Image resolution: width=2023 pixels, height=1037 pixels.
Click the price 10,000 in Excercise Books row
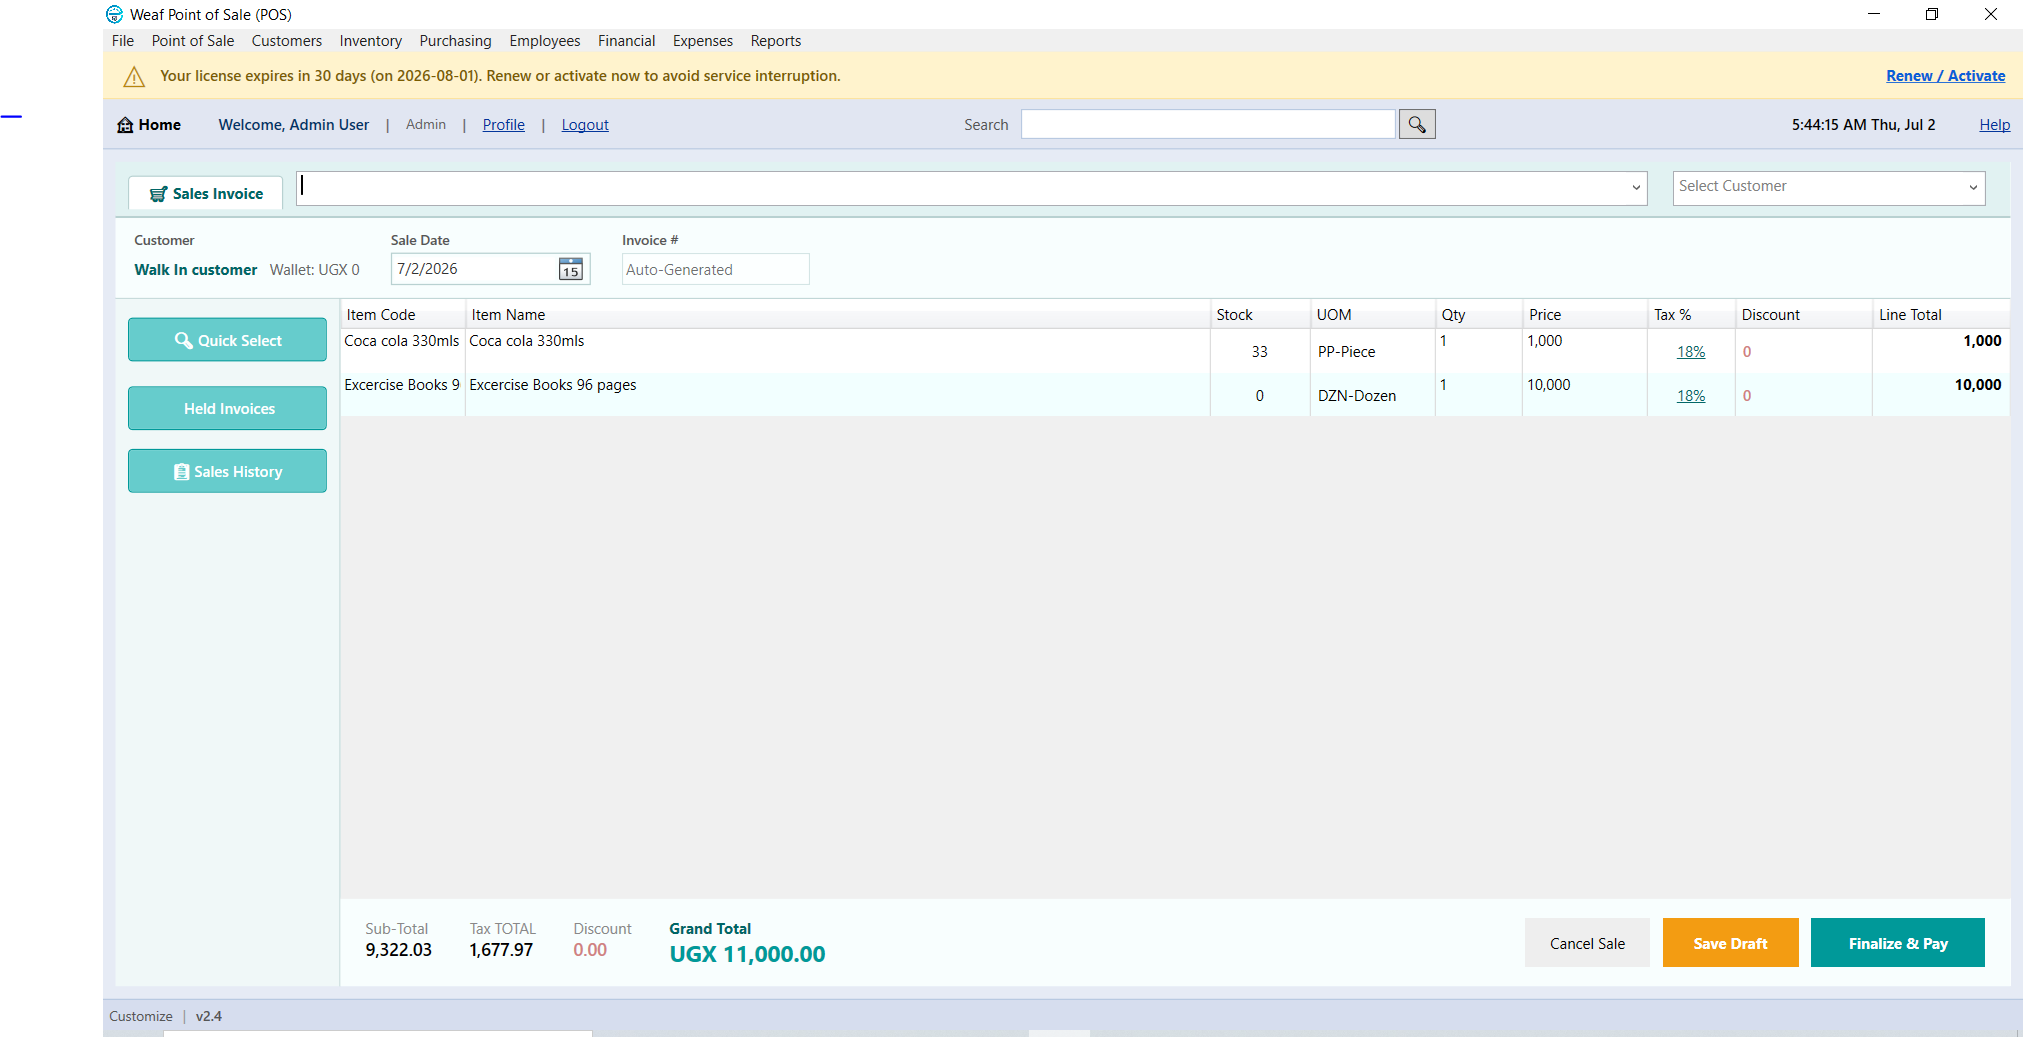tap(1548, 385)
